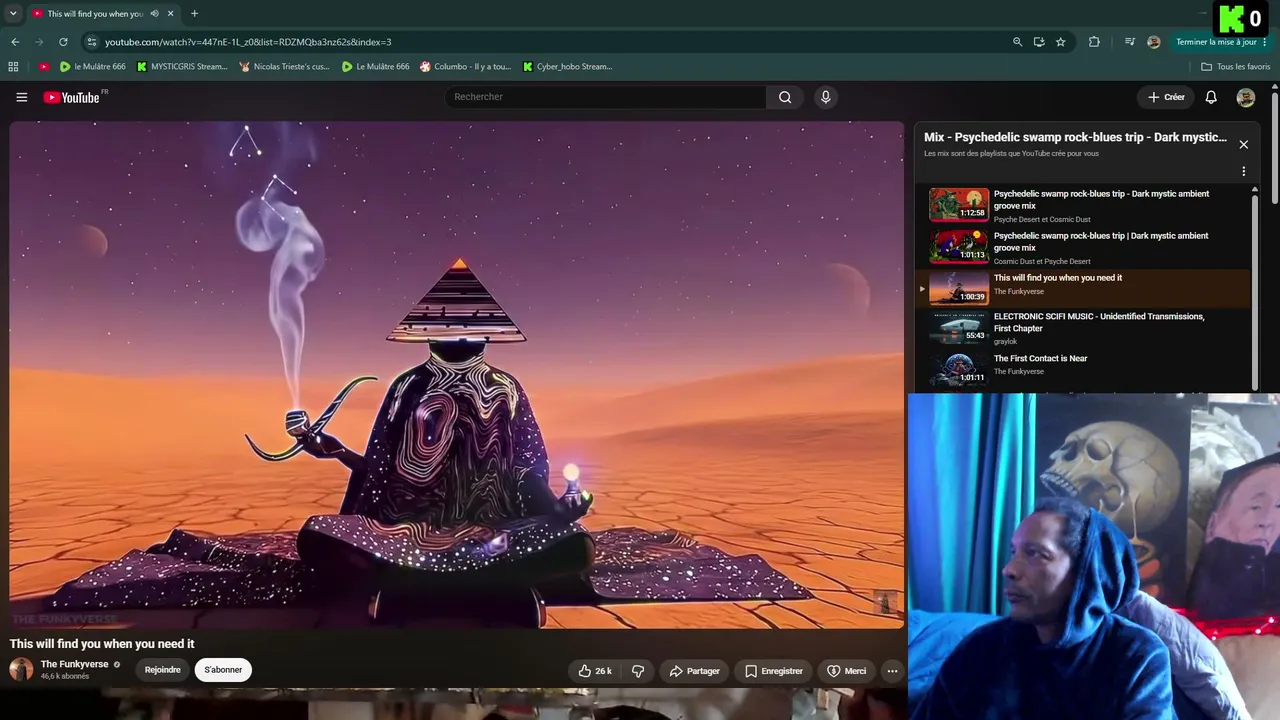Click video title 'This will find you when you need it'
Image resolution: width=1280 pixels, height=720 pixels.
102,644
